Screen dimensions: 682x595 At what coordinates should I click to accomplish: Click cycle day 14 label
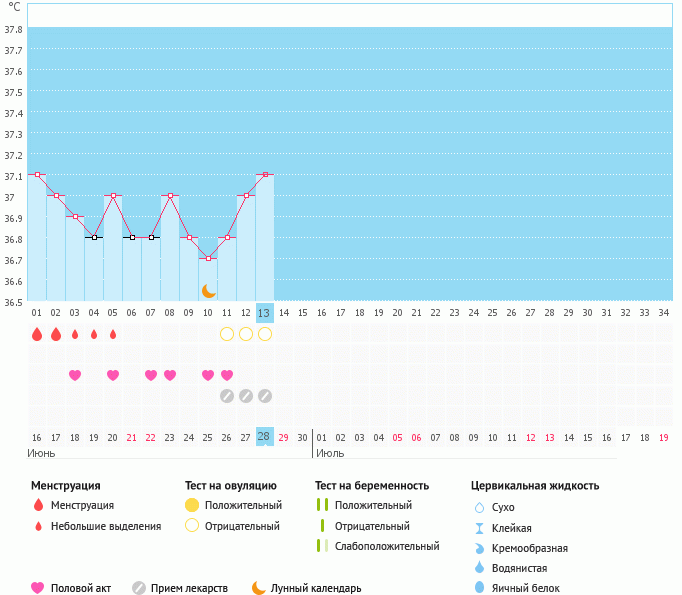coord(284,313)
